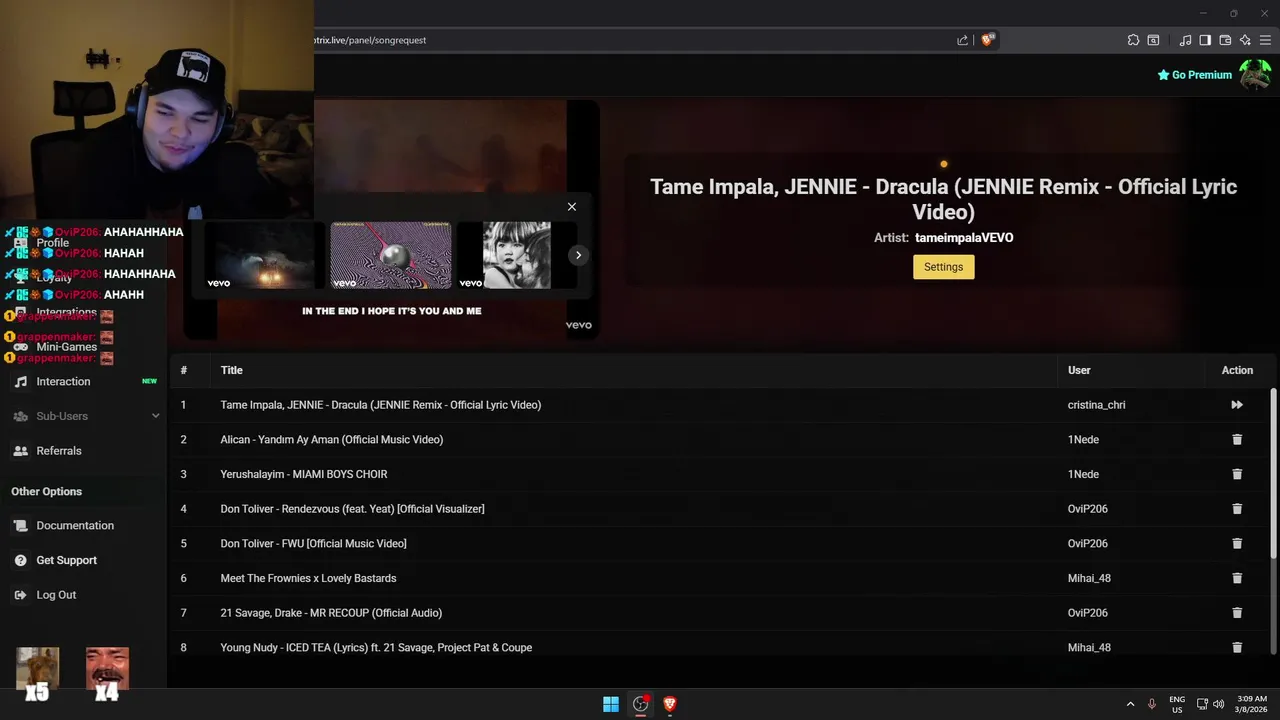Click the user avatar in top right
Viewport: 1280px width, 720px height.
pyautogui.click(x=1255, y=75)
